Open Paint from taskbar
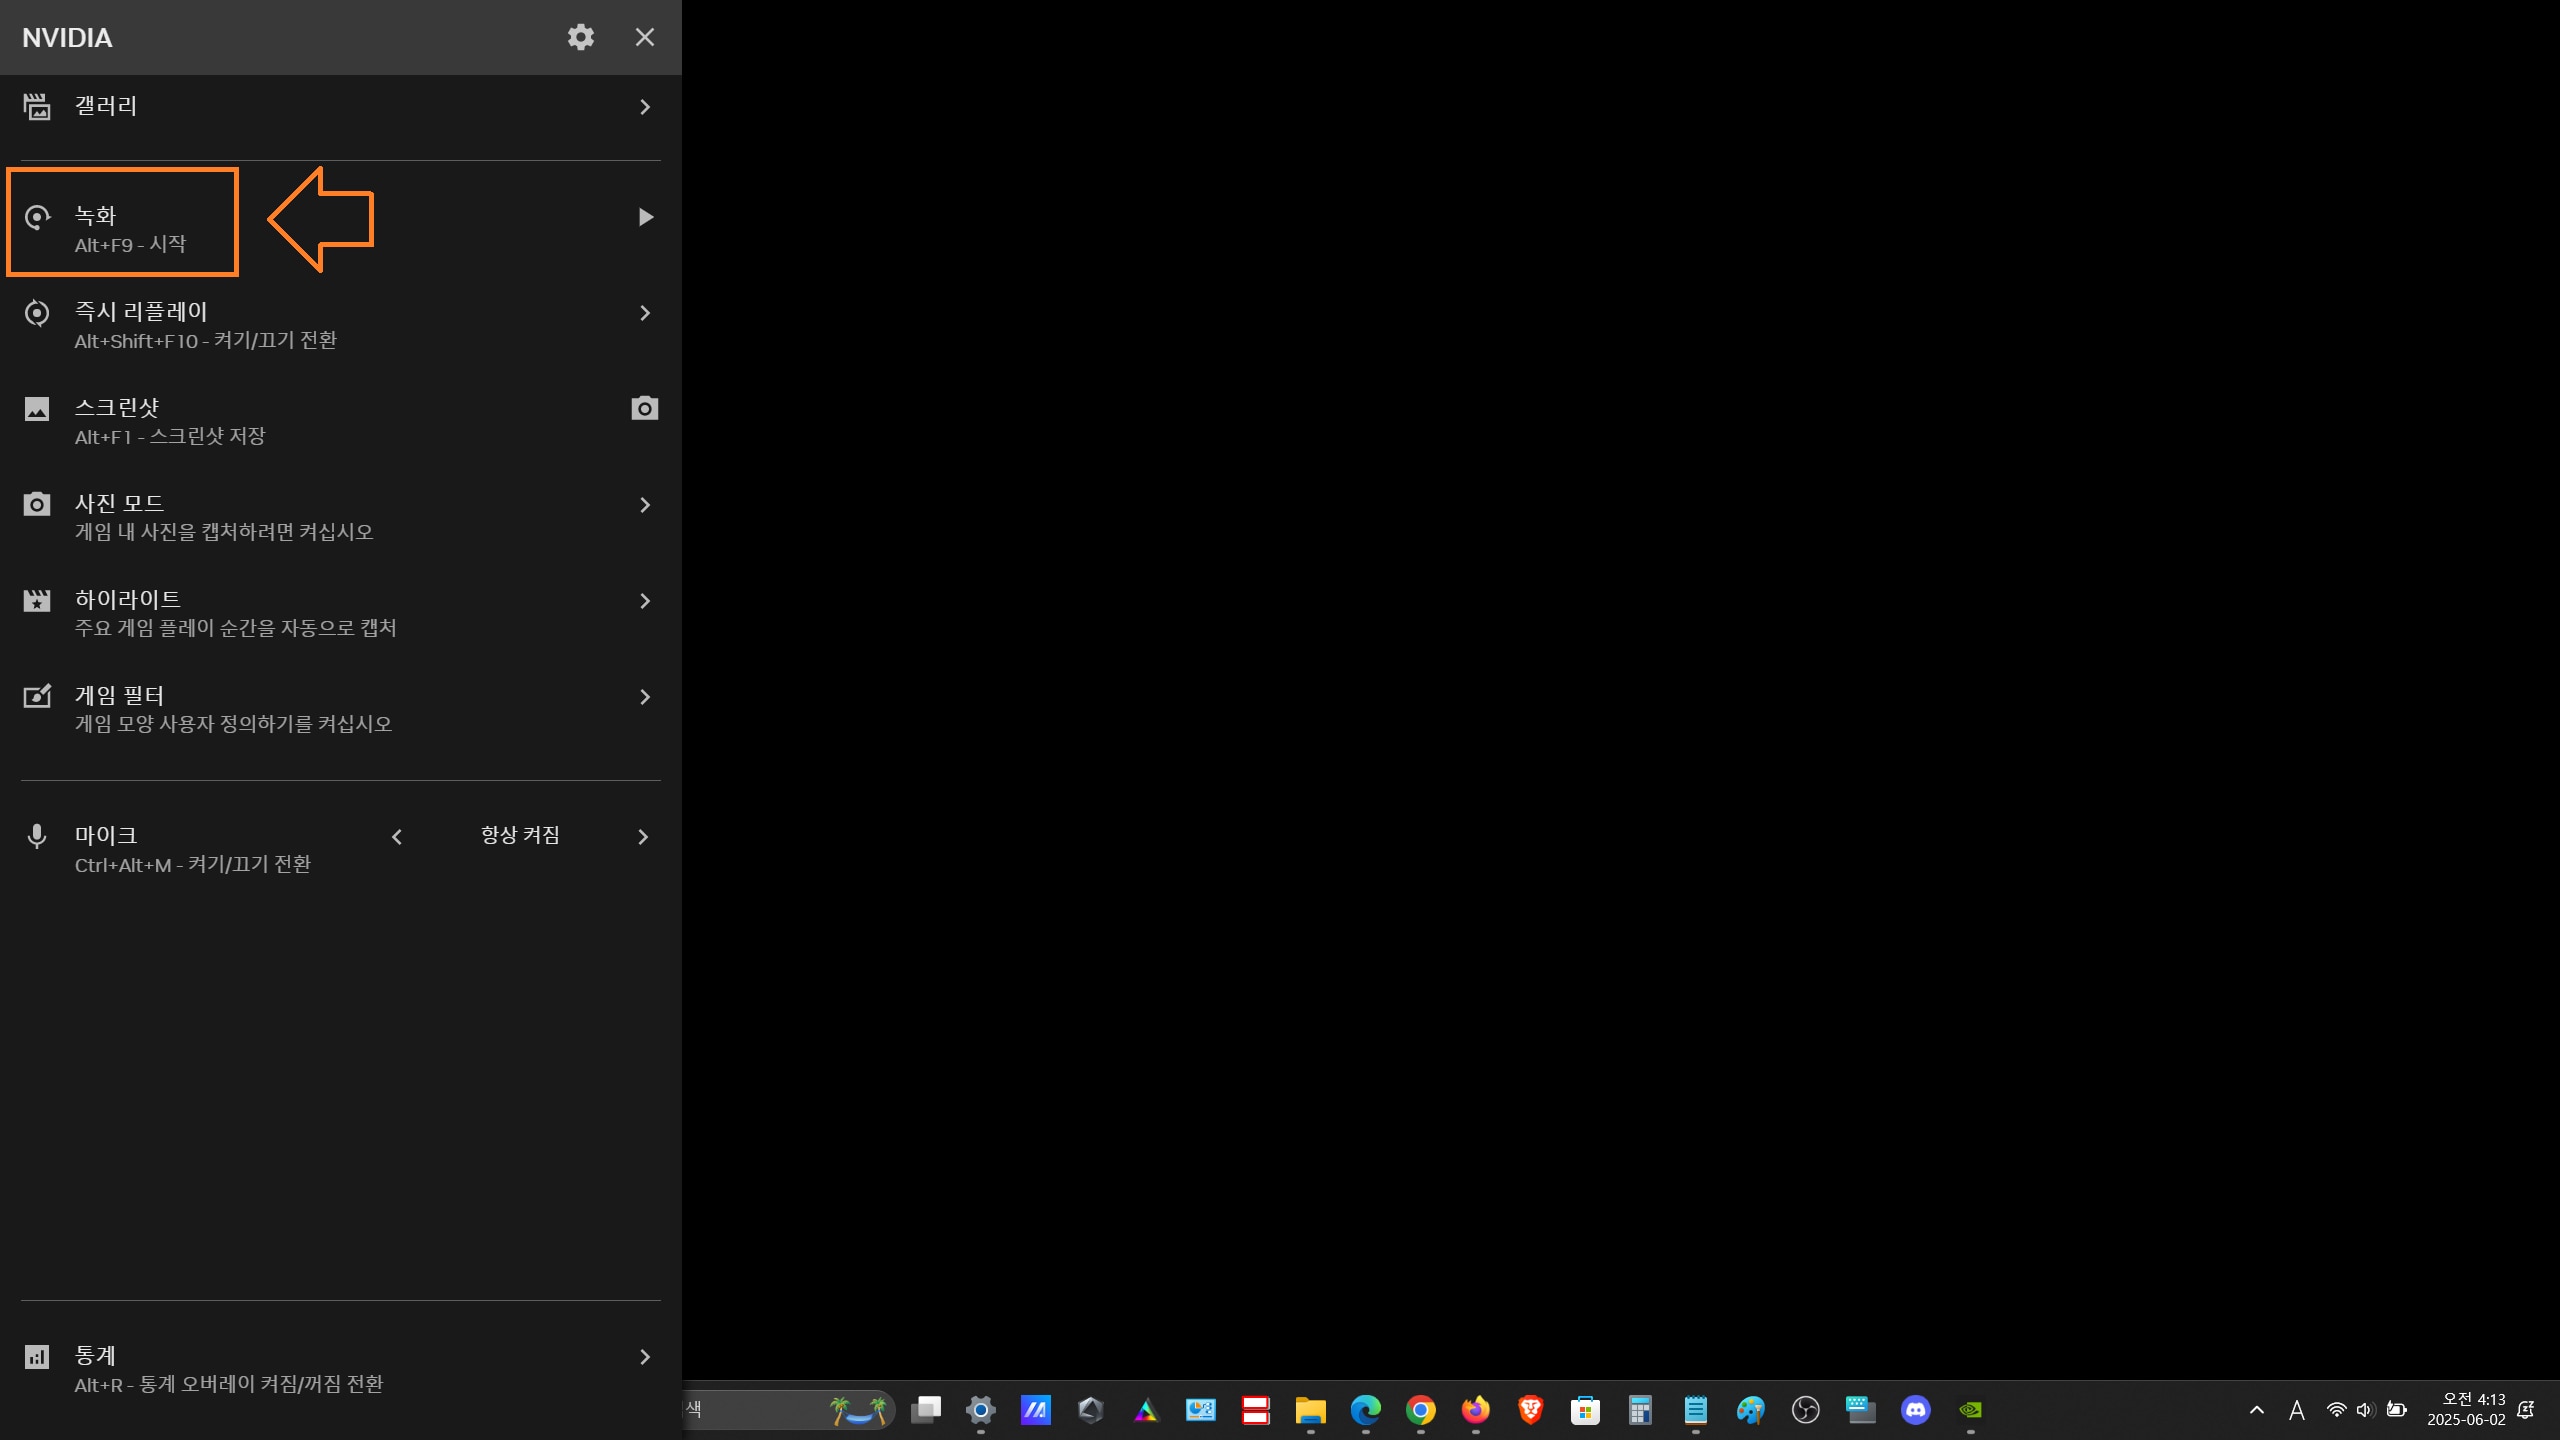2560x1440 pixels. 1751,1410
